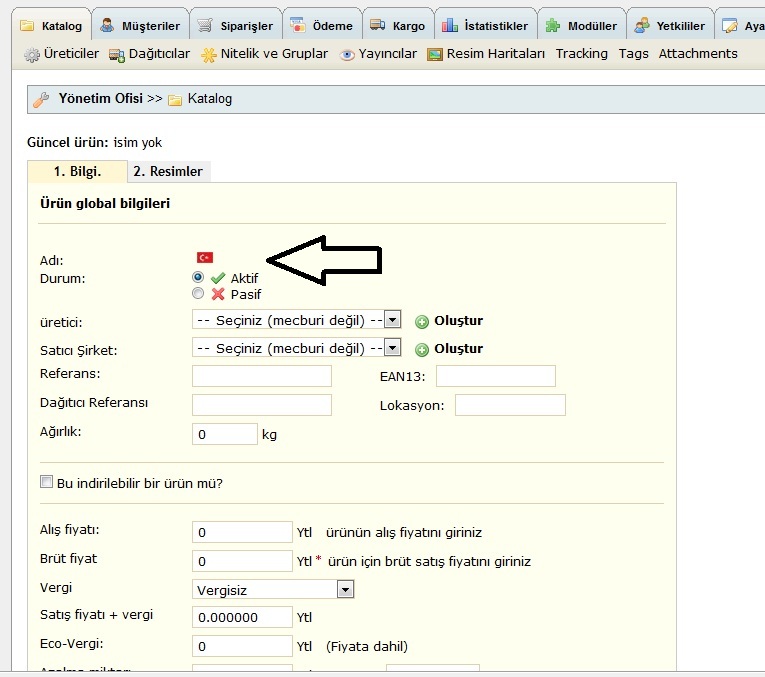Image resolution: width=765 pixels, height=677 pixels.
Task: Click the green checkmark Aktif icon
Action: tap(218, 278)
